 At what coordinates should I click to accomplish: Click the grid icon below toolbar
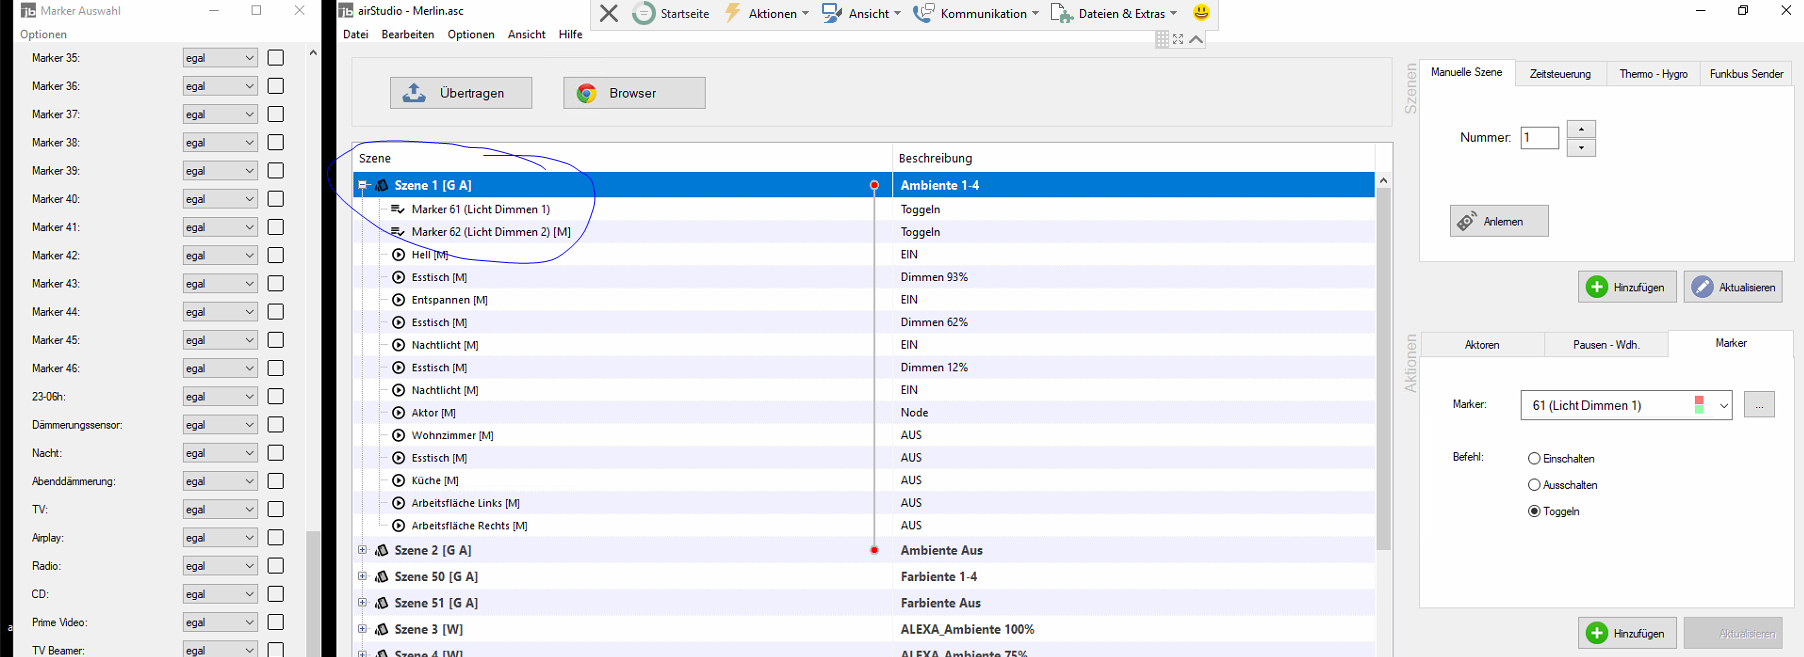coord(1162,39)
